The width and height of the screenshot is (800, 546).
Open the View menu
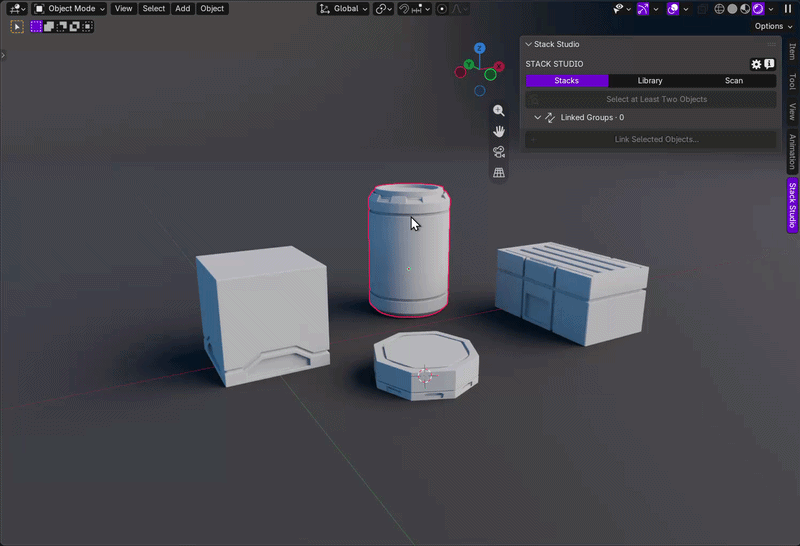123,9
